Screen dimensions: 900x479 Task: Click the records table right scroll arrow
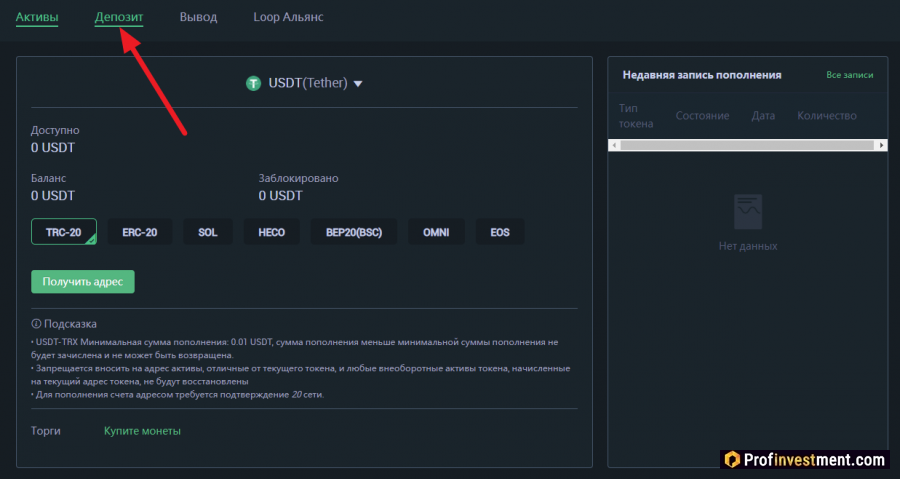coord(882,145)
